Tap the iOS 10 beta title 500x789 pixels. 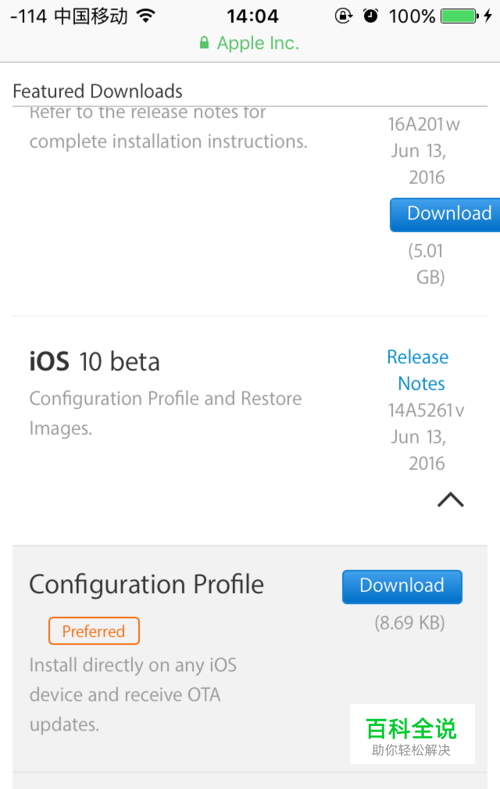pos(95,361)
